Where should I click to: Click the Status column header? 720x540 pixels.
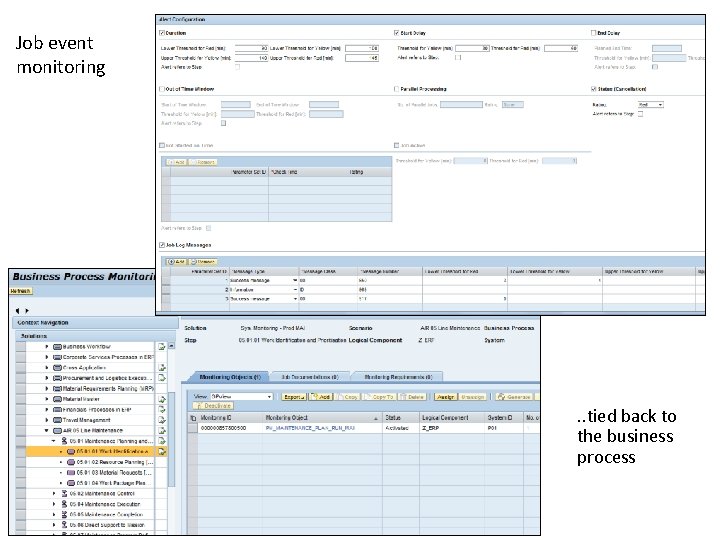[400, 418]
